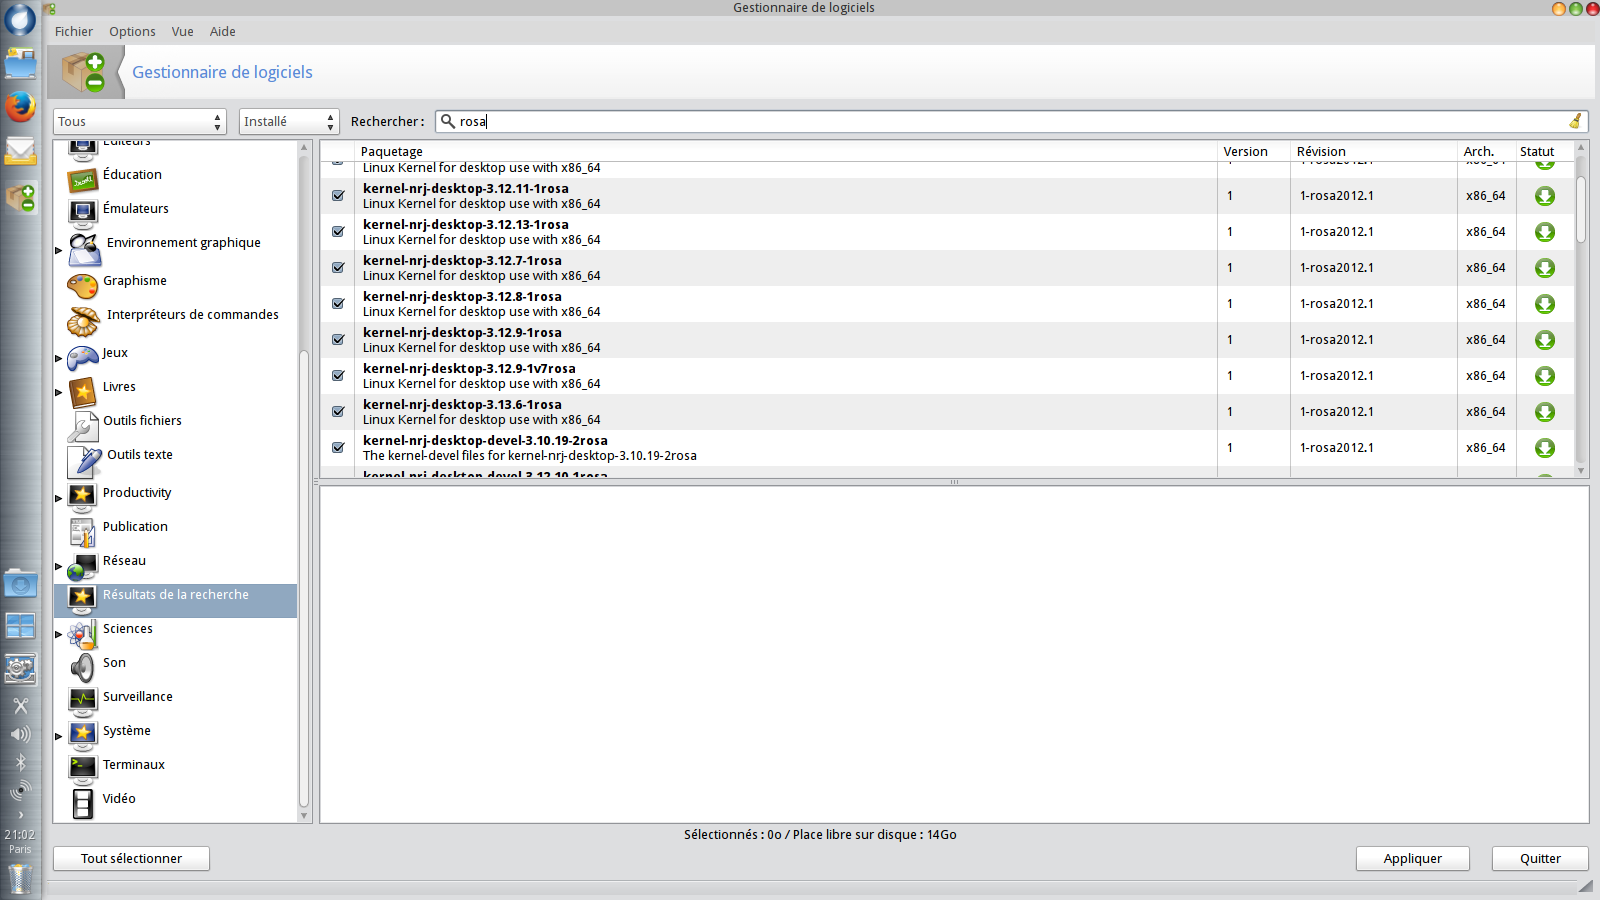Click the 'Tout sélectionner' button

coord(131,859)
